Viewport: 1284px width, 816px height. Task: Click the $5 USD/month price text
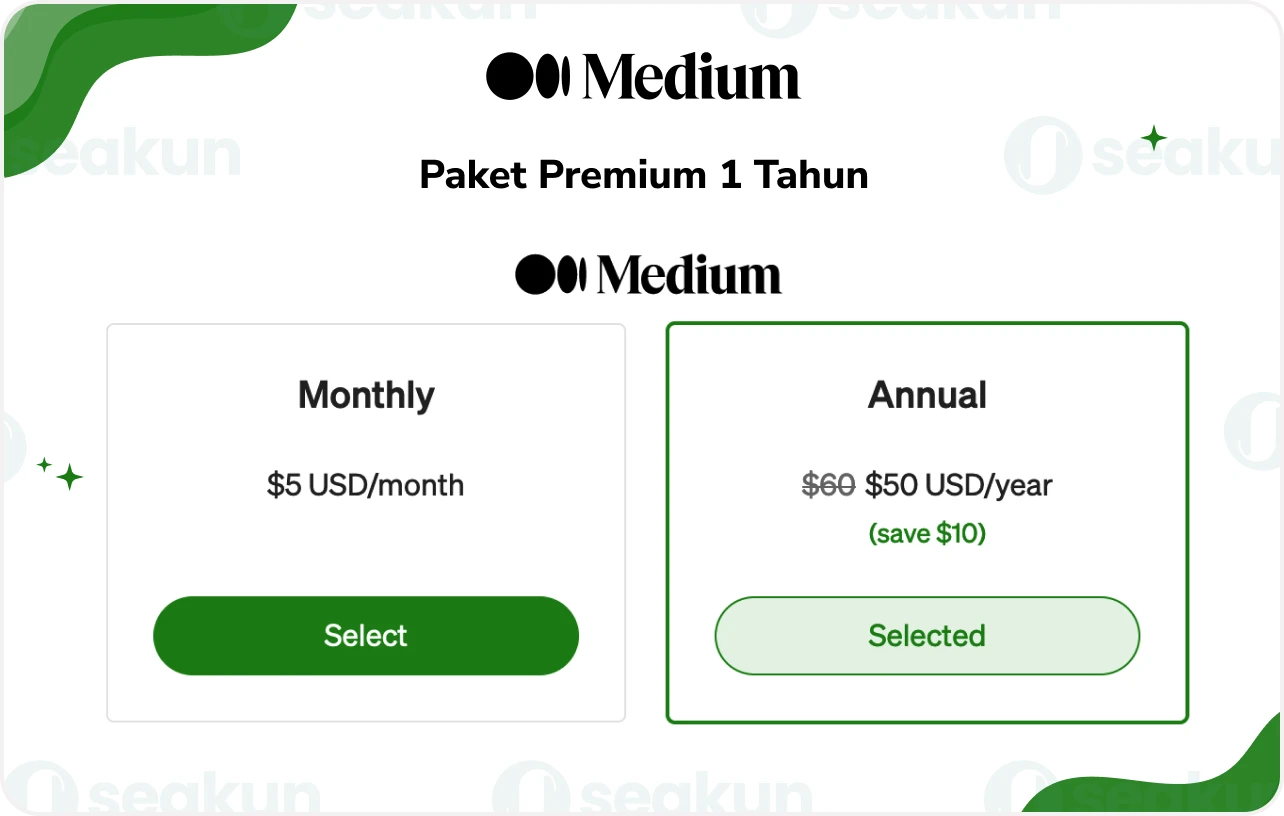[x=365, y=485]
